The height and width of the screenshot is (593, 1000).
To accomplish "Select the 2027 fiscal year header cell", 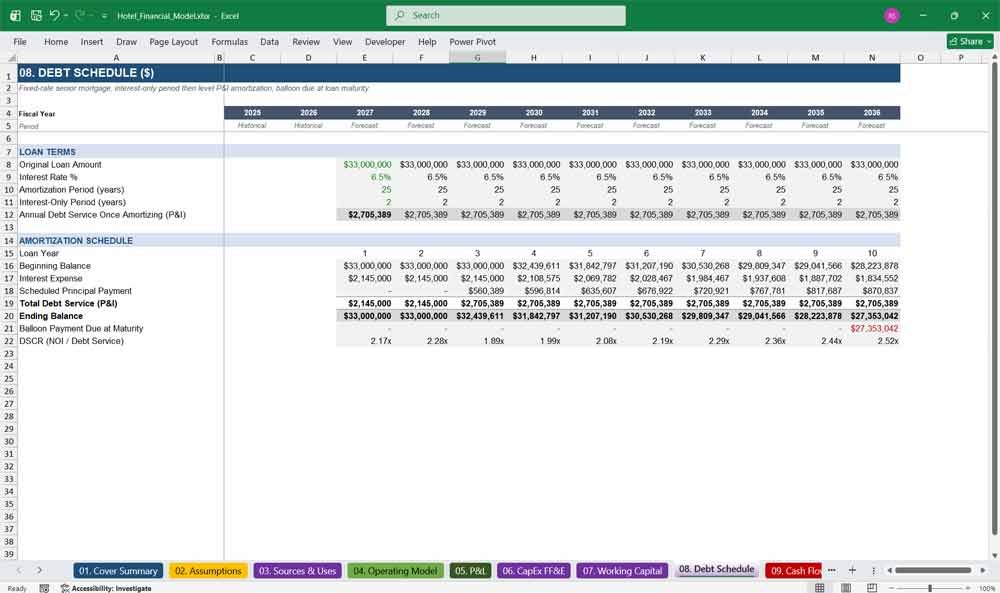I will (x=365, y=112).
